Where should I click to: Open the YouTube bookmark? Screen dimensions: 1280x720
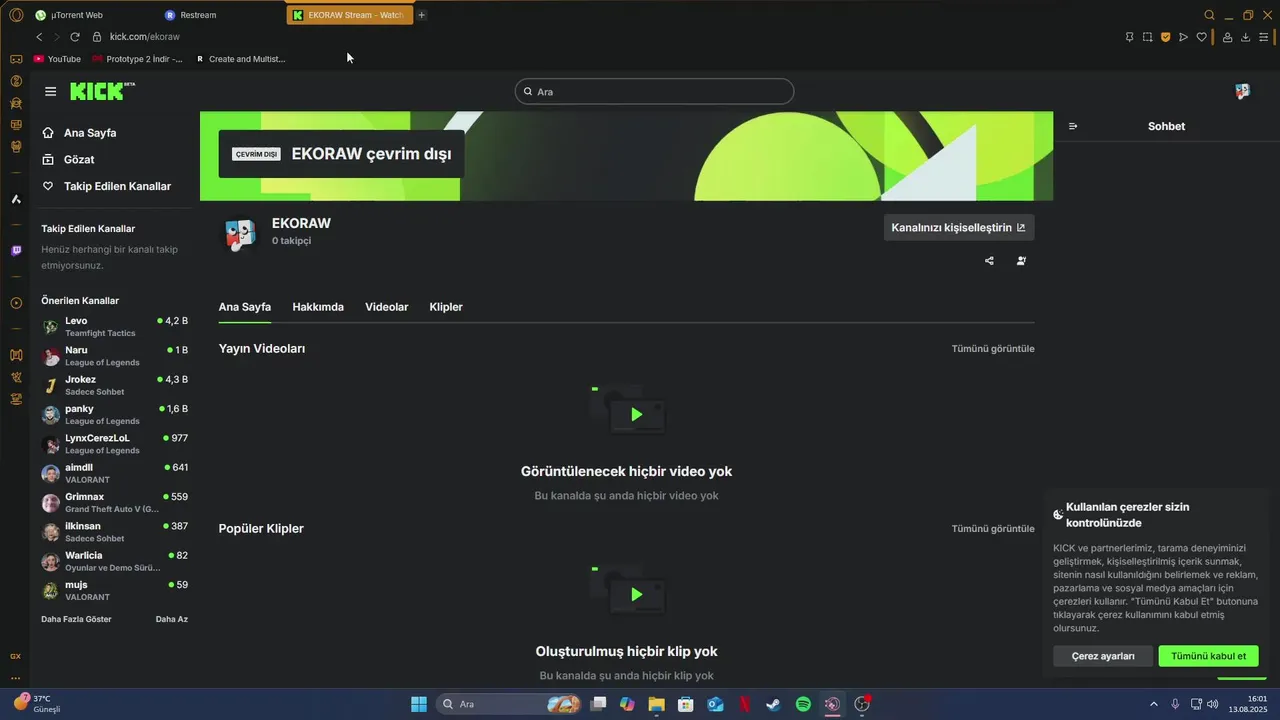coord(57,59)
